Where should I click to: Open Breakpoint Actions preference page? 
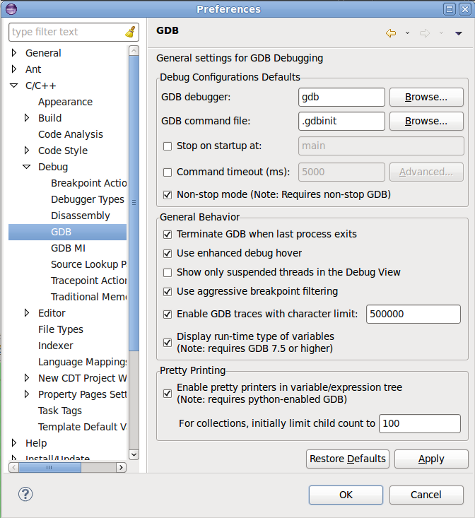tap(89, 183)
